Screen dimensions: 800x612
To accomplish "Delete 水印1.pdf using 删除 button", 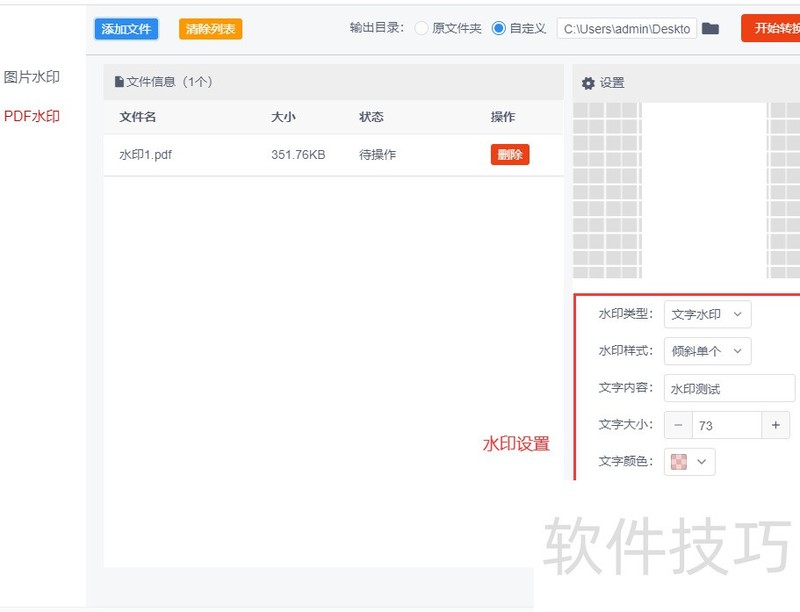I will [x=509, y=155].
